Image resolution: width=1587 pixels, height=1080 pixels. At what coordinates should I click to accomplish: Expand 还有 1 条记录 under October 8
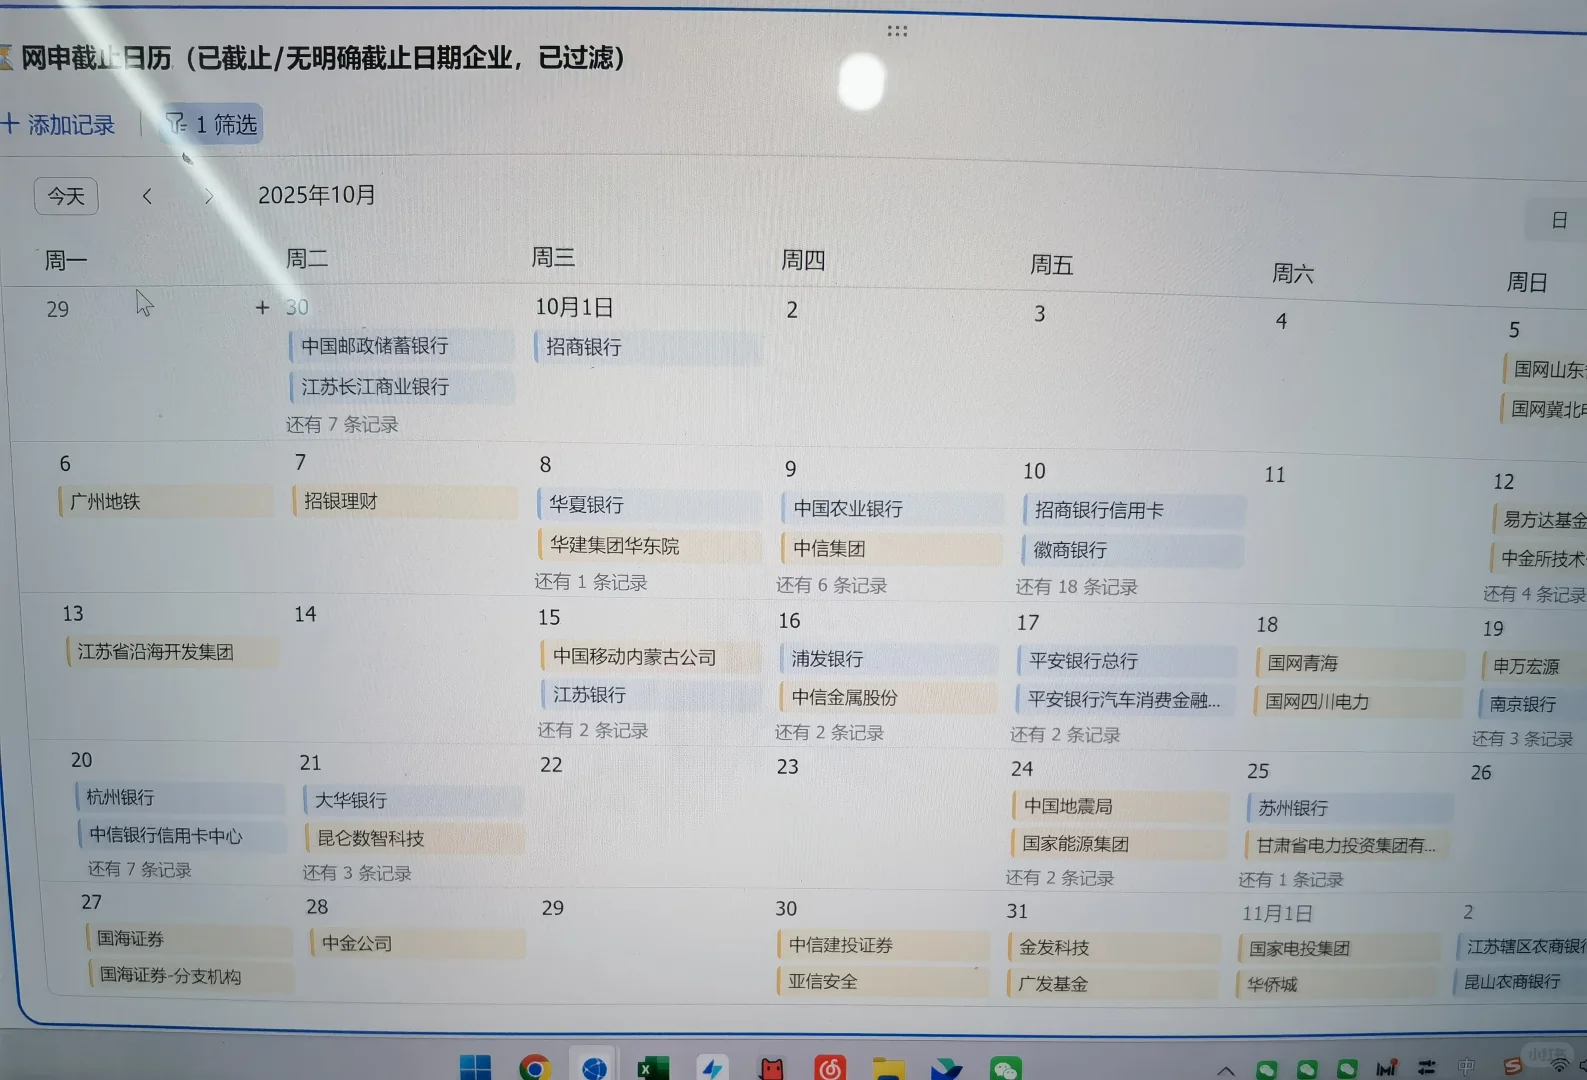(591, 582)
